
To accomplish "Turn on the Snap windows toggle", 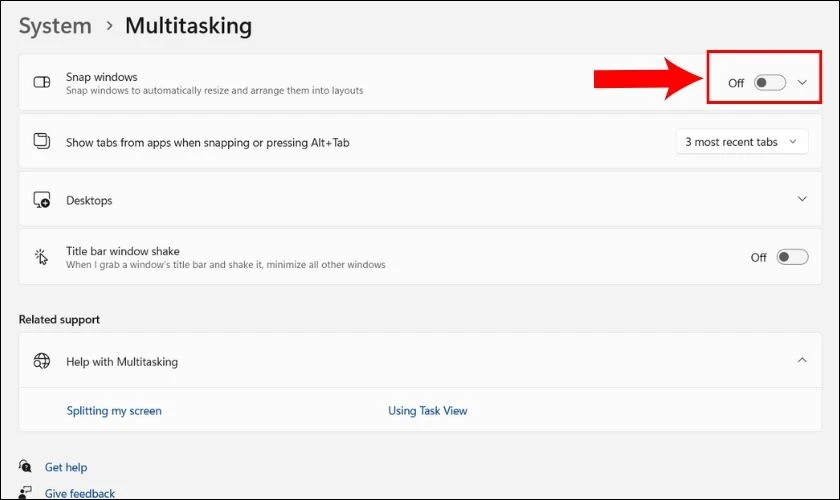I will (x=770, y=83).
